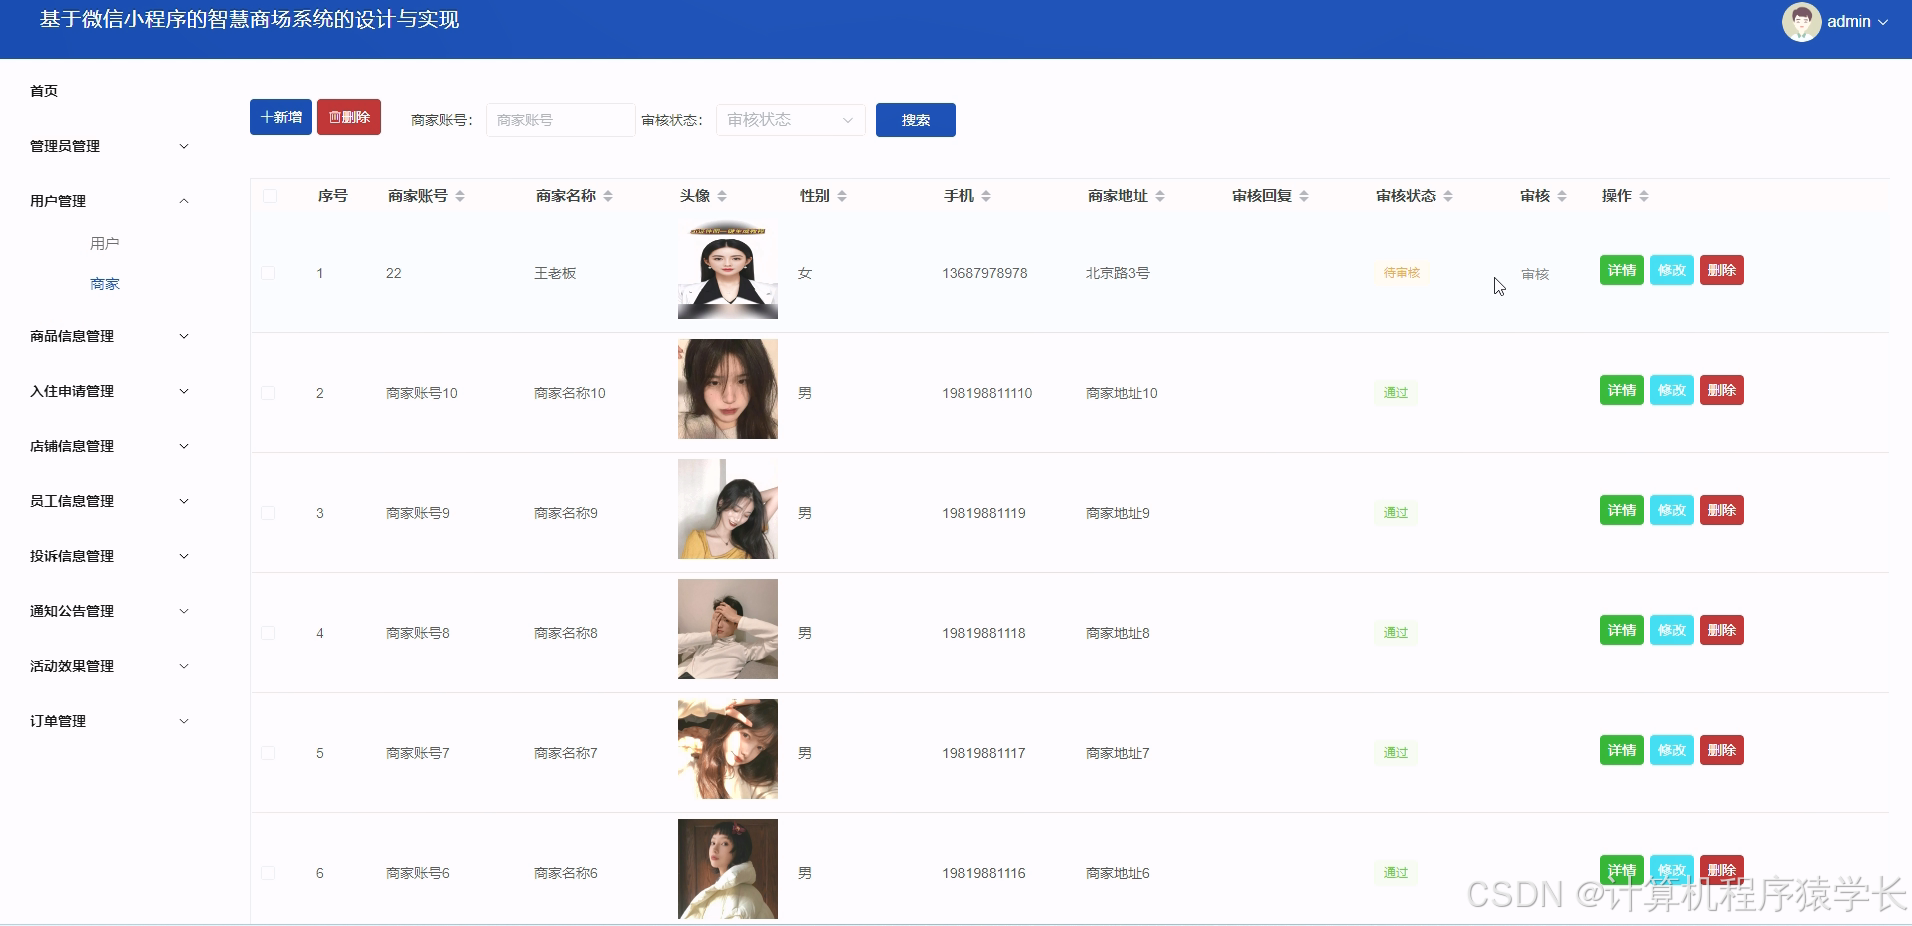
Task: Open the 审核状态 dropdown filter
Action: [x=789, y=119]
